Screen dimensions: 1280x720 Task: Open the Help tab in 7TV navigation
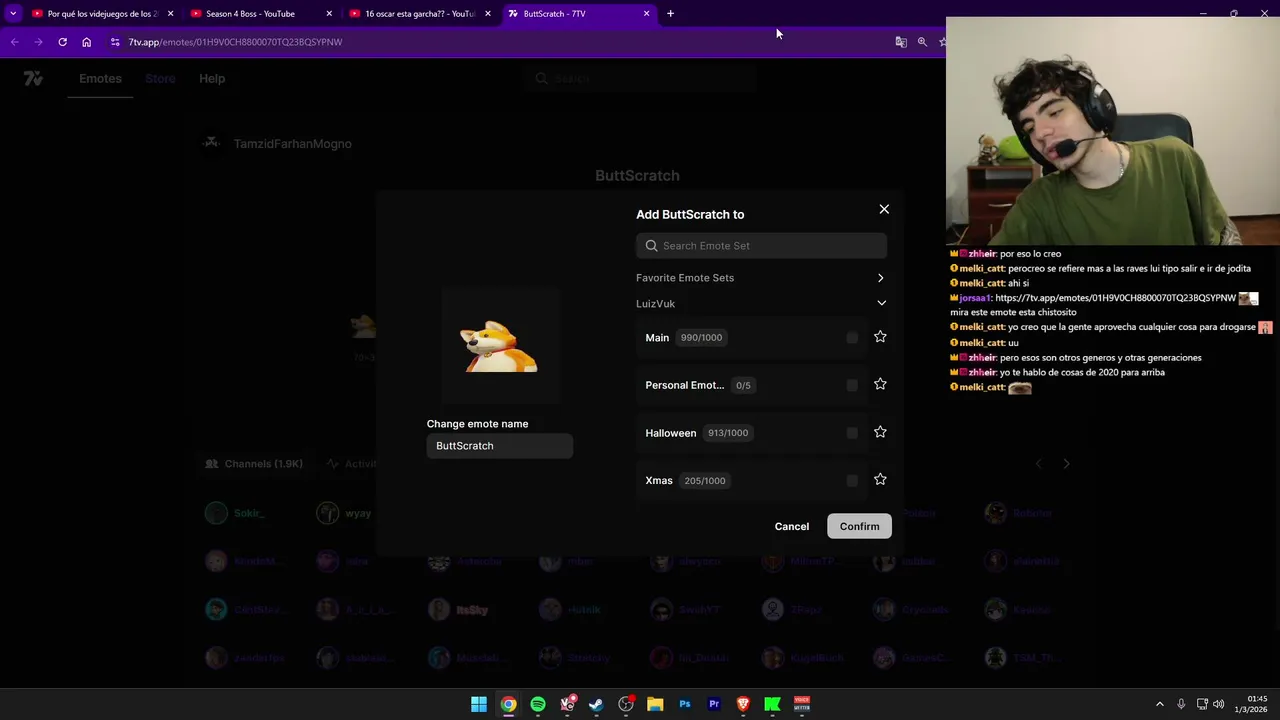(212, 78)
